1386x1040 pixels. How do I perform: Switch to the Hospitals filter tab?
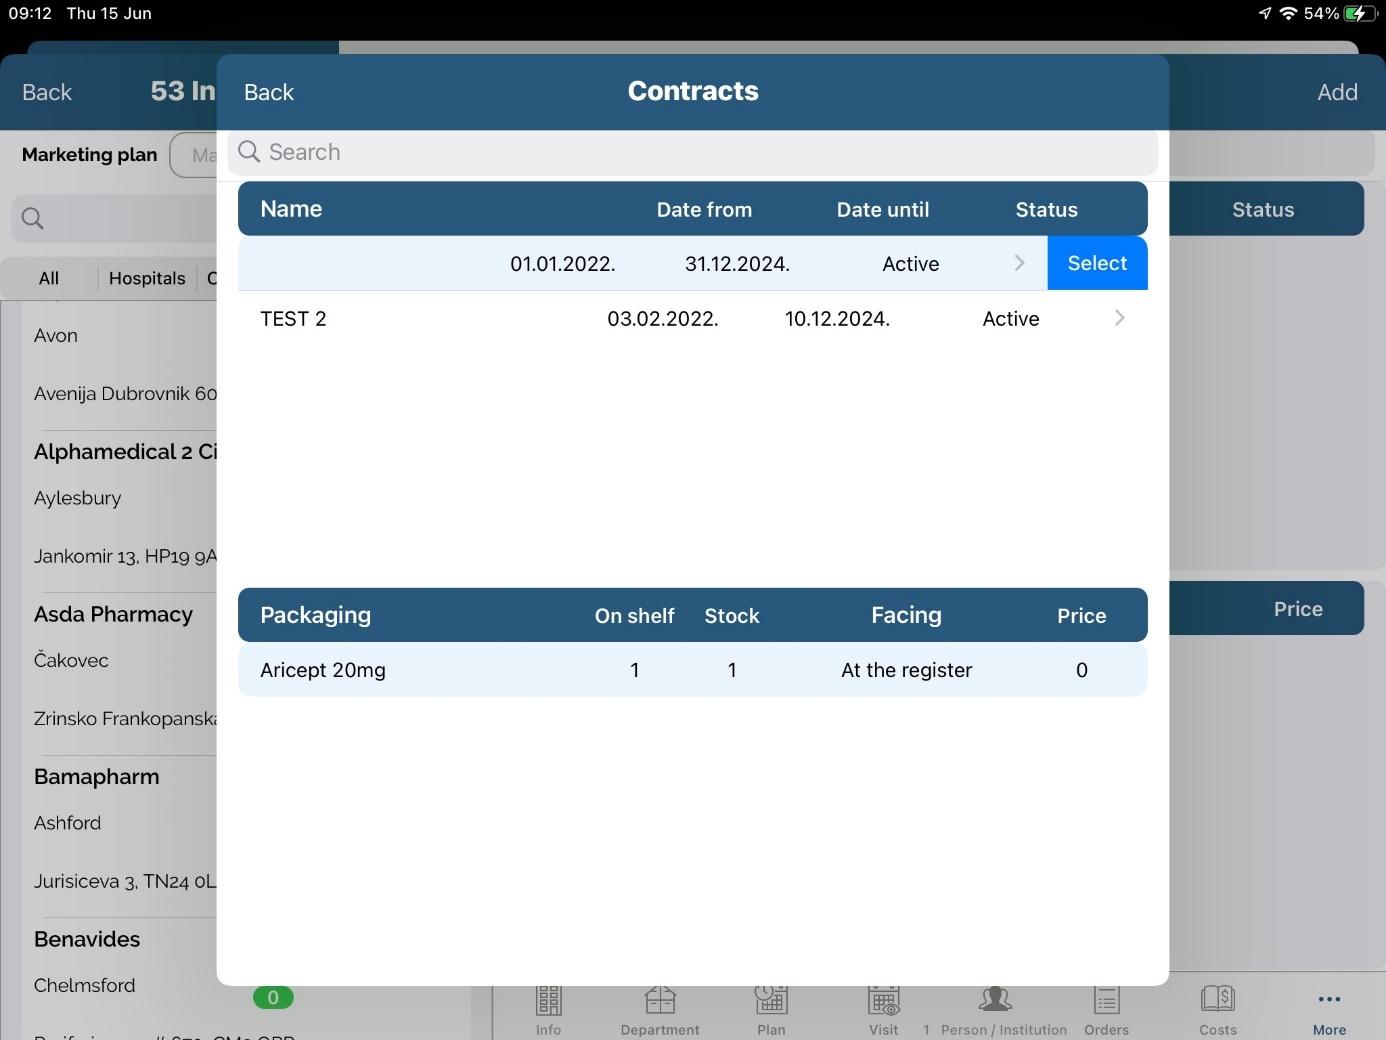tap(147, 278)
